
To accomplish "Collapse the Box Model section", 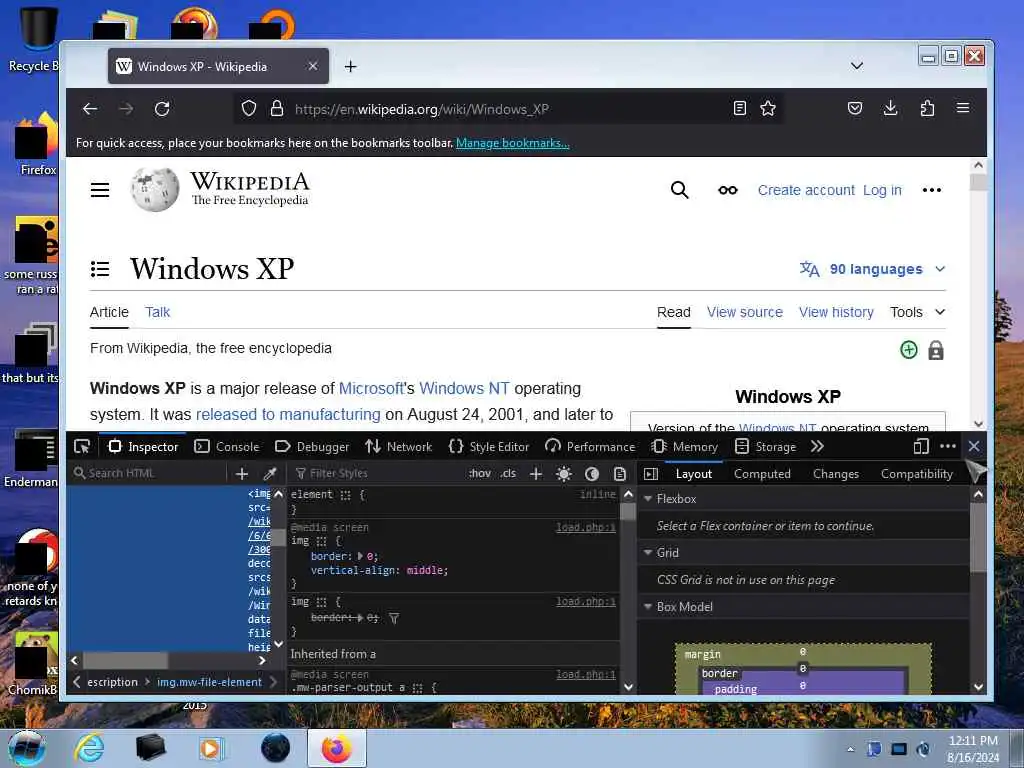I will click(648, 607).
